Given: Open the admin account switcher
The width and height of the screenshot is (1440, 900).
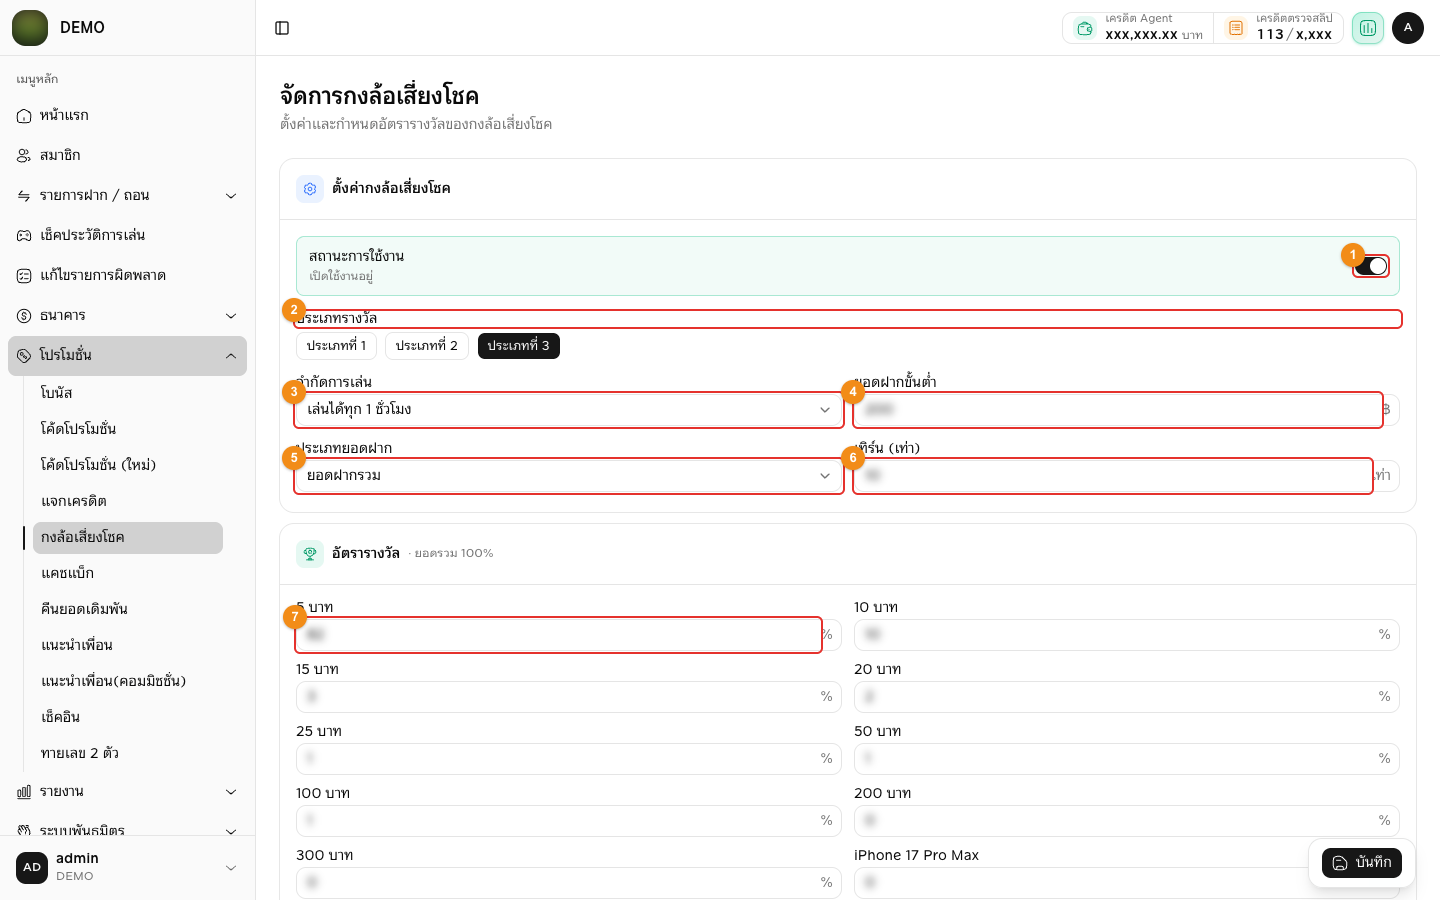Looking at the screenshot, I should [x=127, y=868].
